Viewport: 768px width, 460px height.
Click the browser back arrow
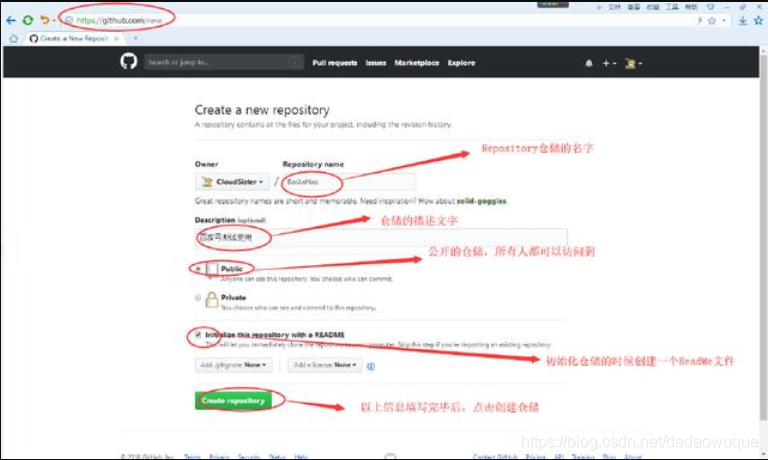11,20
